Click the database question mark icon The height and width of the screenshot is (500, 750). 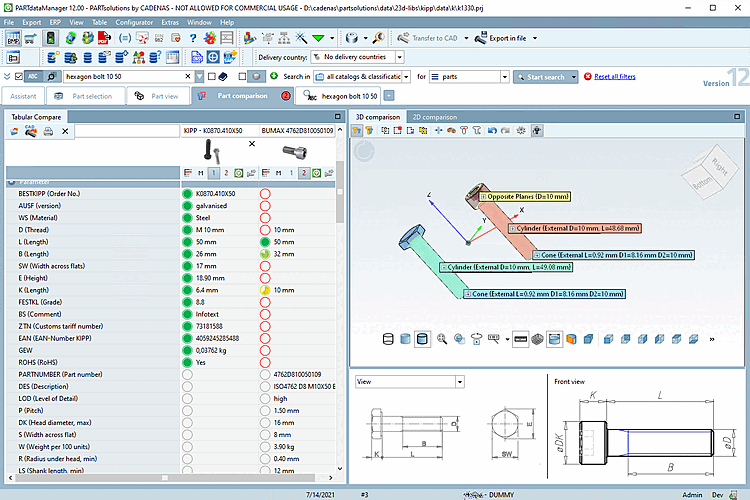155,57
